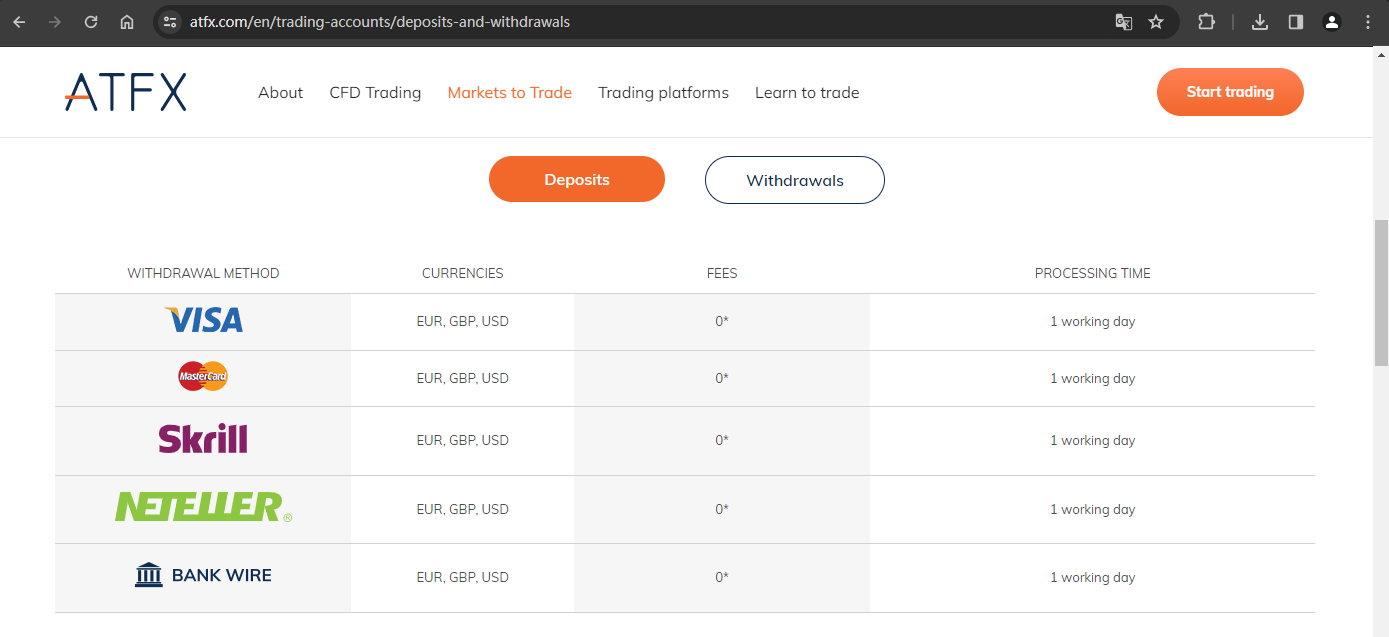This screenshot has height=637, width=1389.
Task: Click the NETELLER logo
Action: point(203,507)
